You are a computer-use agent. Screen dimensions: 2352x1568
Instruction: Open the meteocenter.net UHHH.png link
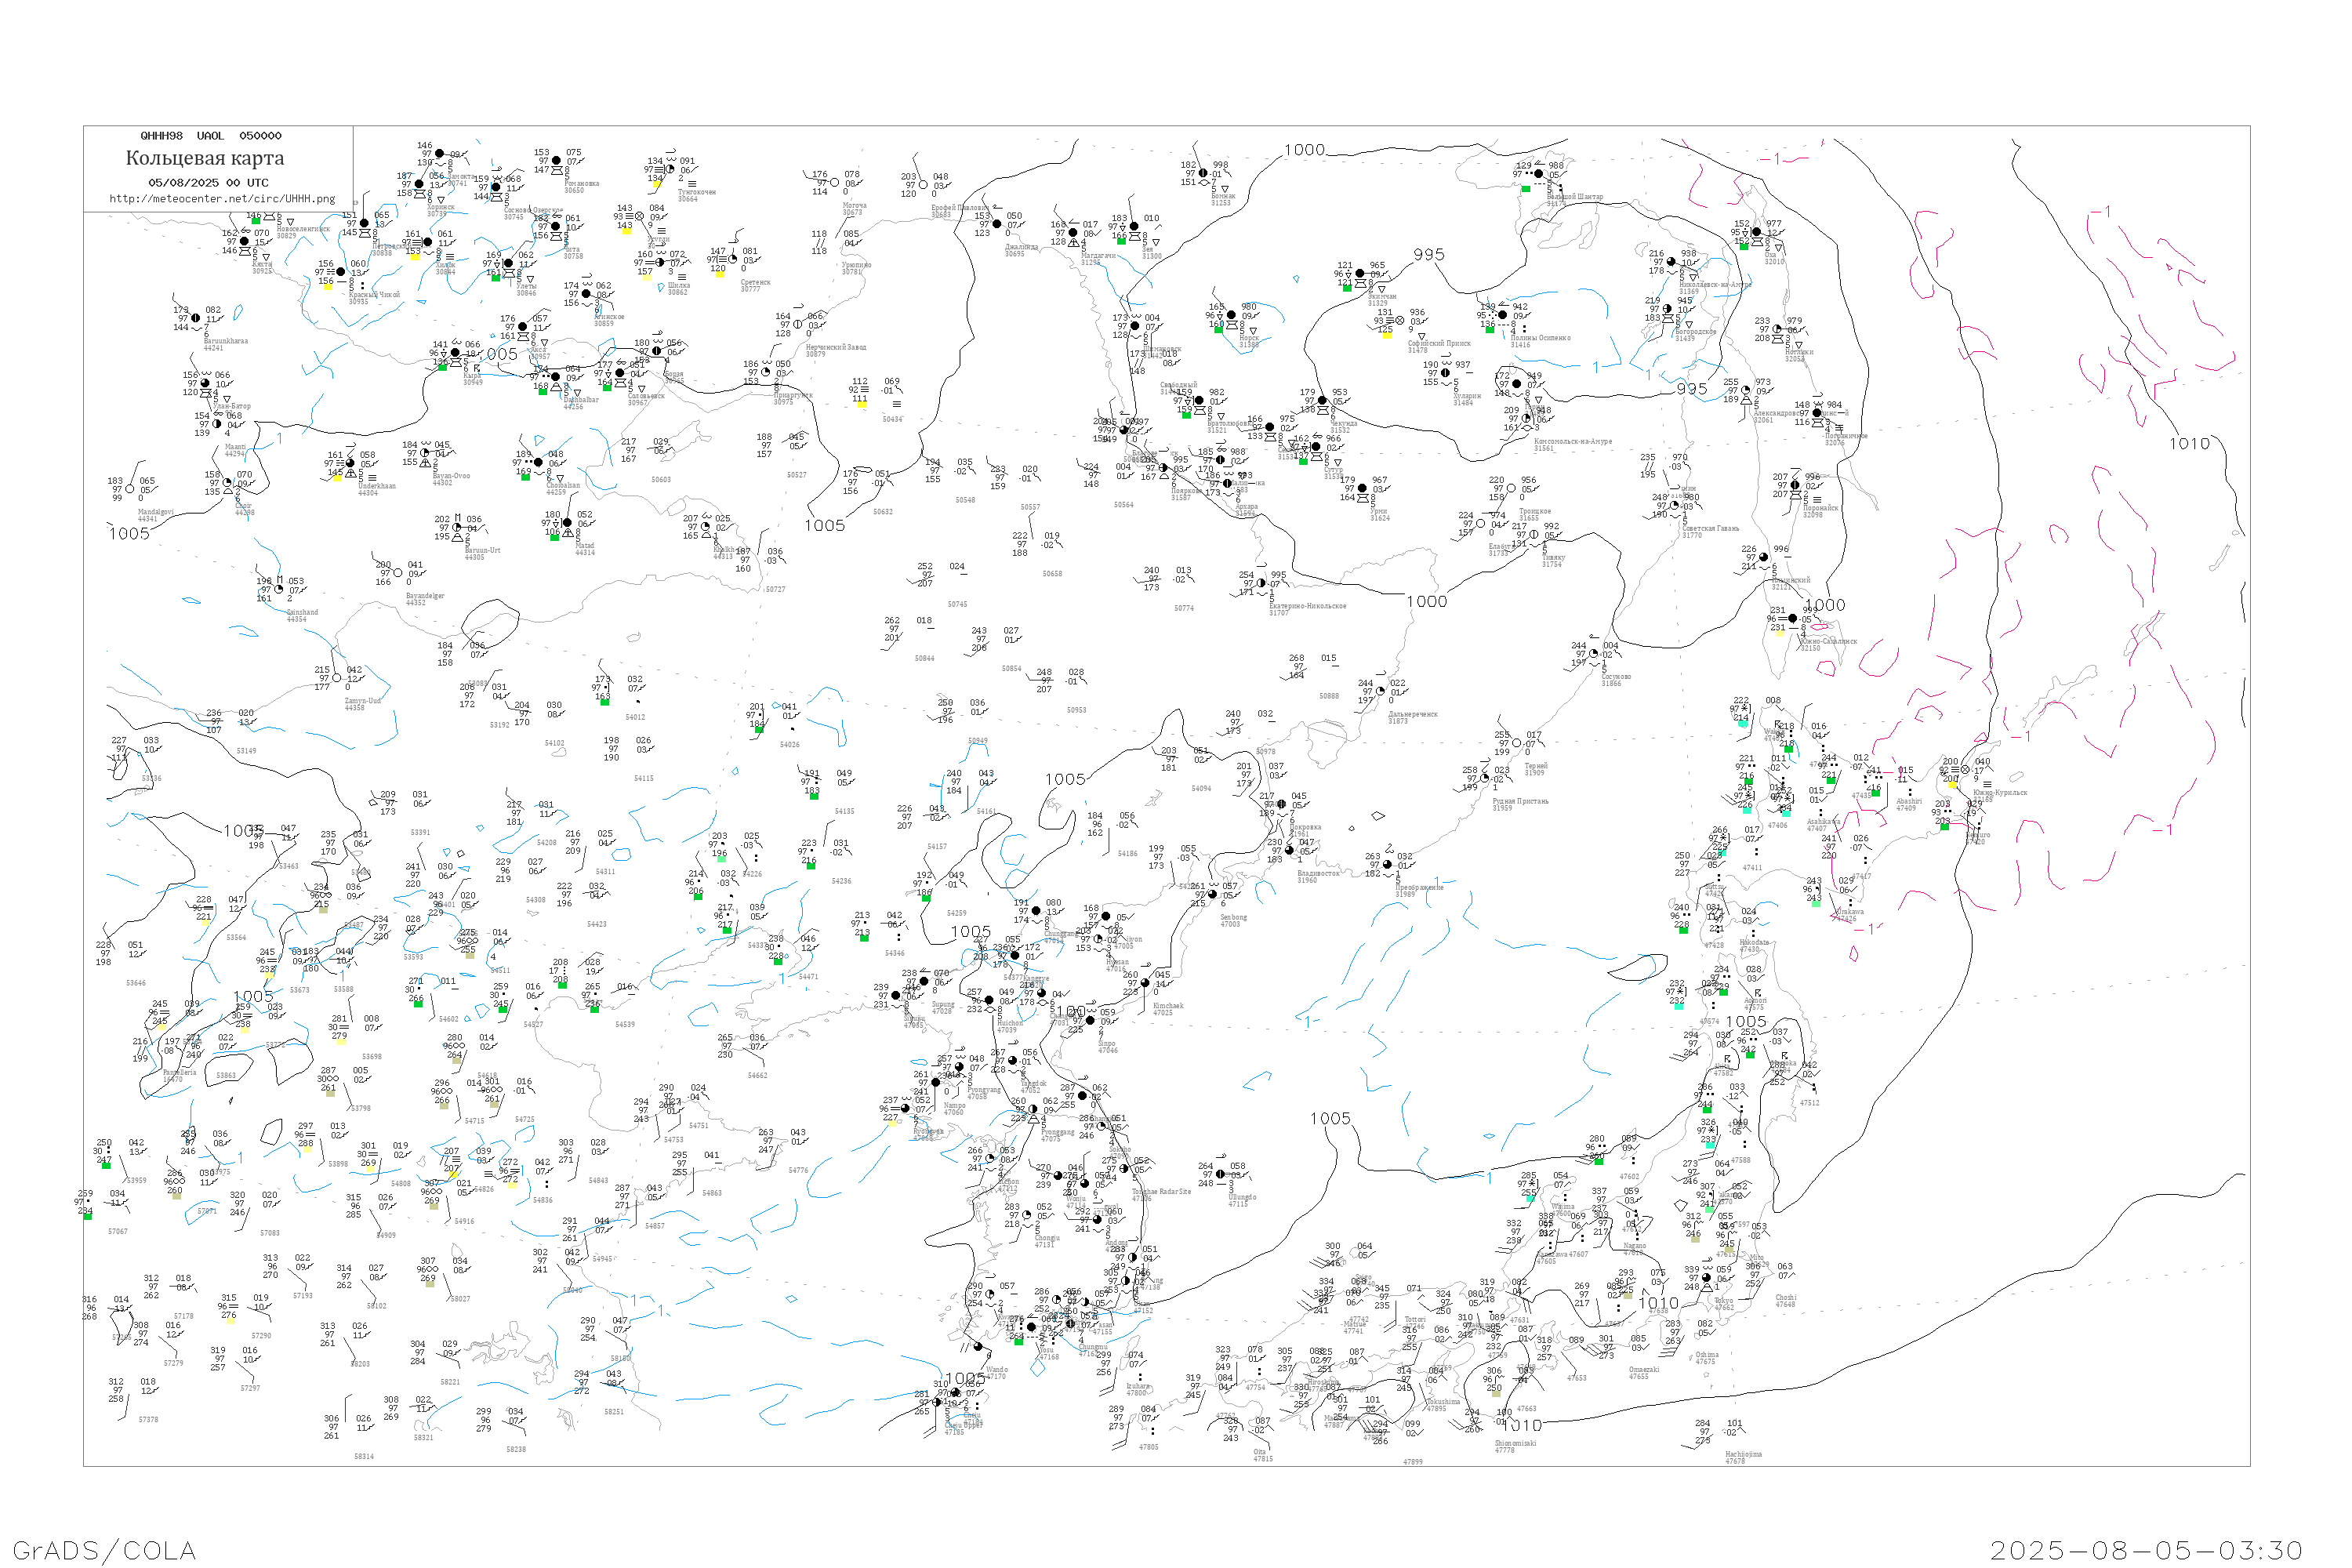(x=222, y=199)
